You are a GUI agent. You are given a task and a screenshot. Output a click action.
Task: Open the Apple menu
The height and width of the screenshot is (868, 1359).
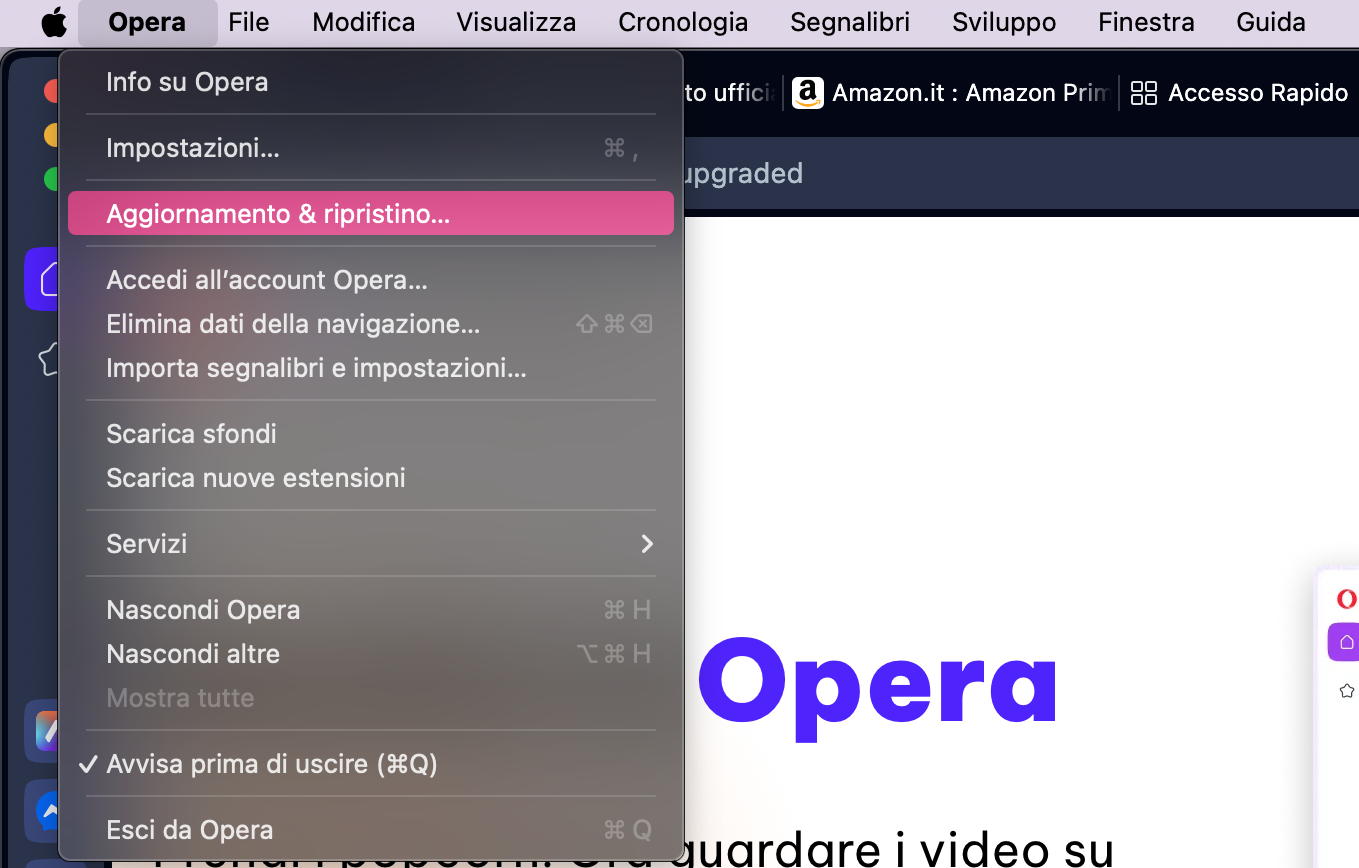(54, 22)
